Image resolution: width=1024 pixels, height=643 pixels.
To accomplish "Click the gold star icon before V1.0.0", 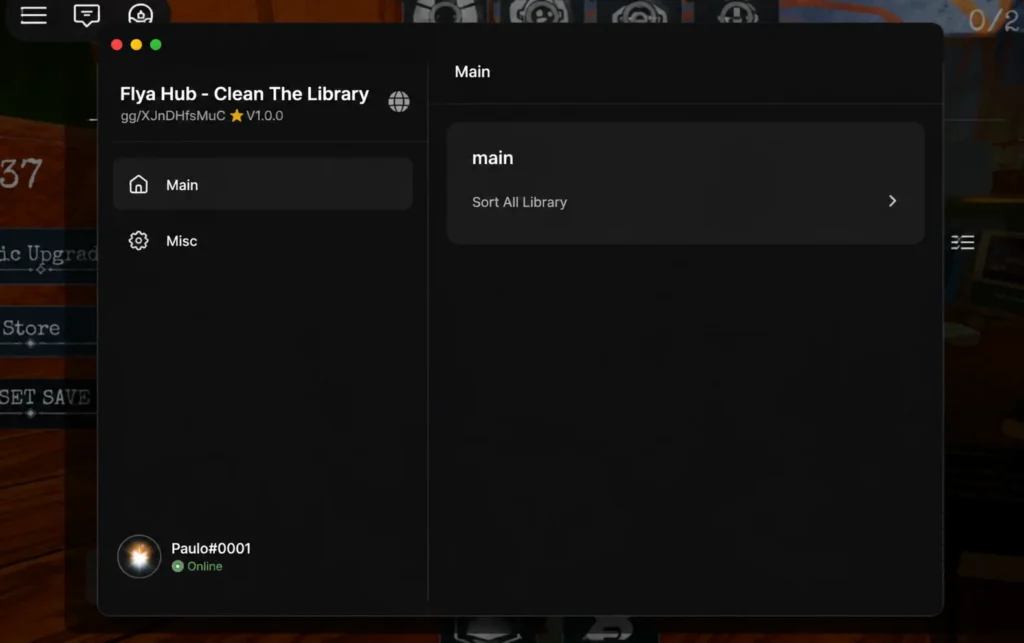I will click(x=236, y=116).
